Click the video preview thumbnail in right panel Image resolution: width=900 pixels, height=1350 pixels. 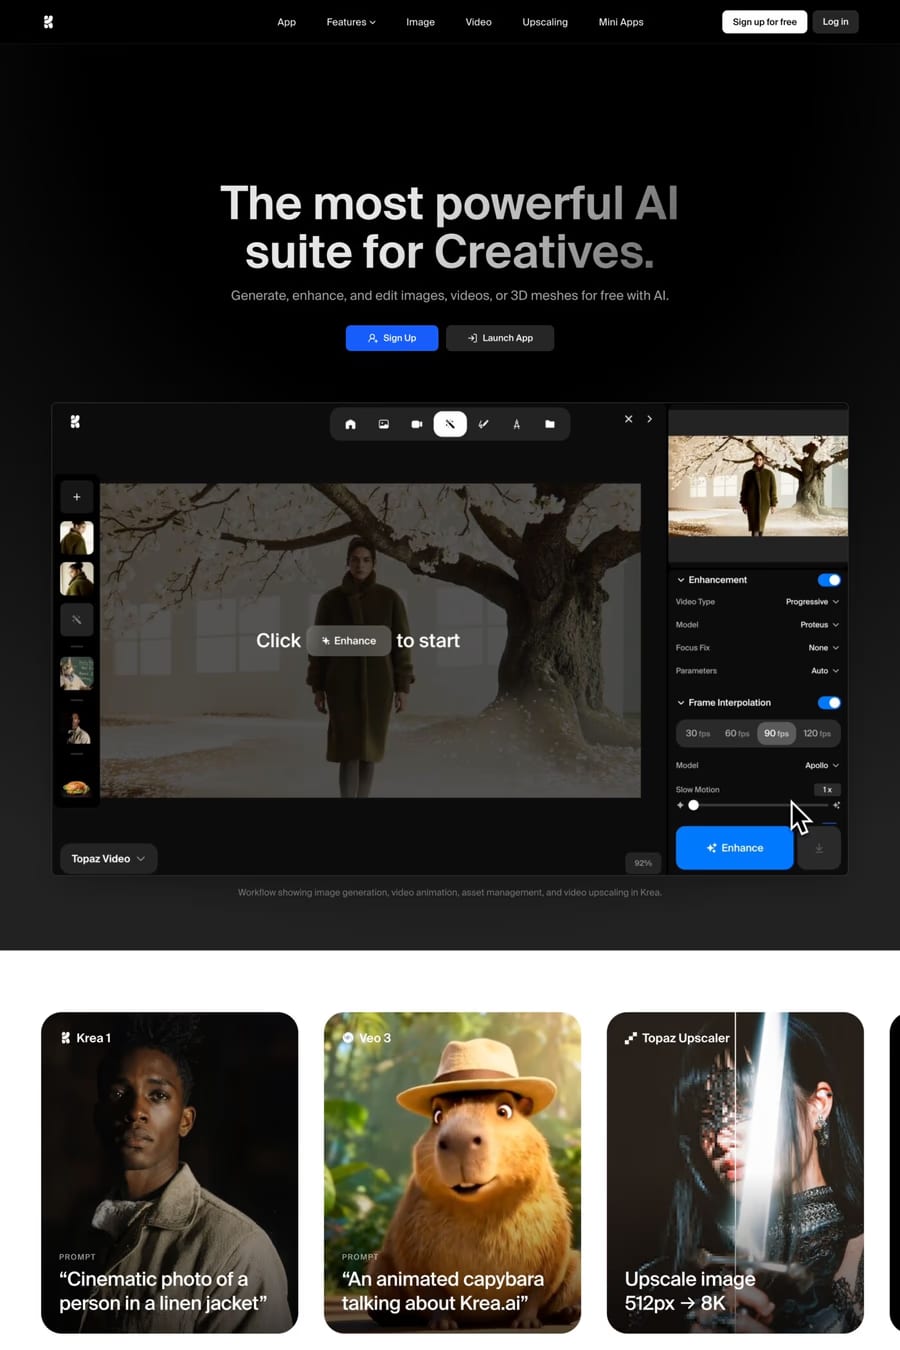758,486
